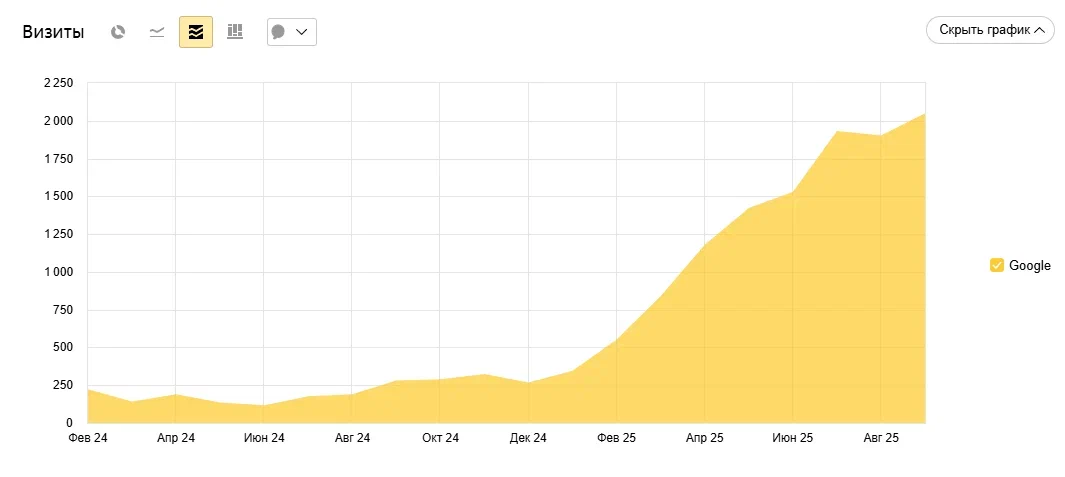Click the "Окт 24" x-axis label
Screen dimensions: 1065x477
point(440,438)
